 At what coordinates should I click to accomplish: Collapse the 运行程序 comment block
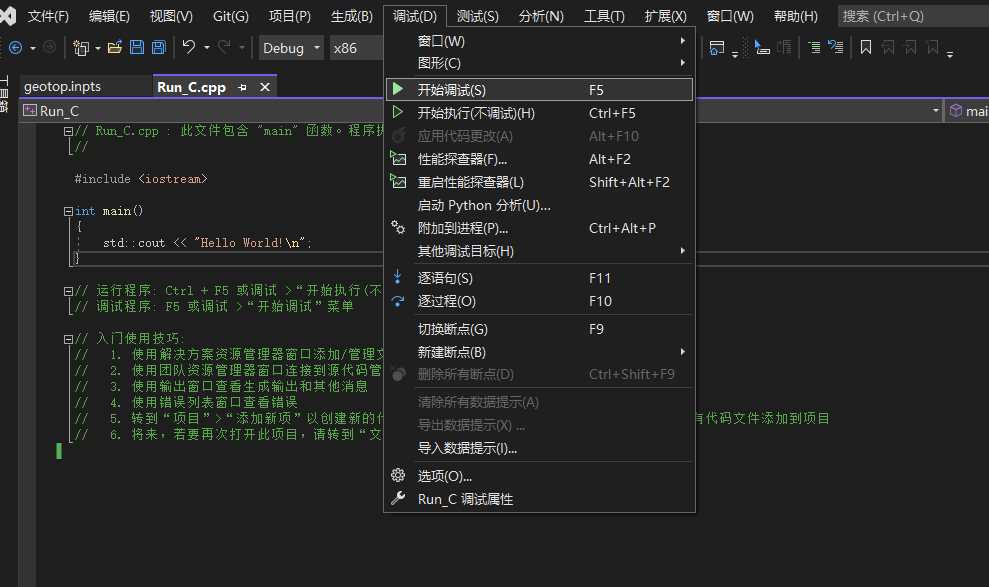68,291
